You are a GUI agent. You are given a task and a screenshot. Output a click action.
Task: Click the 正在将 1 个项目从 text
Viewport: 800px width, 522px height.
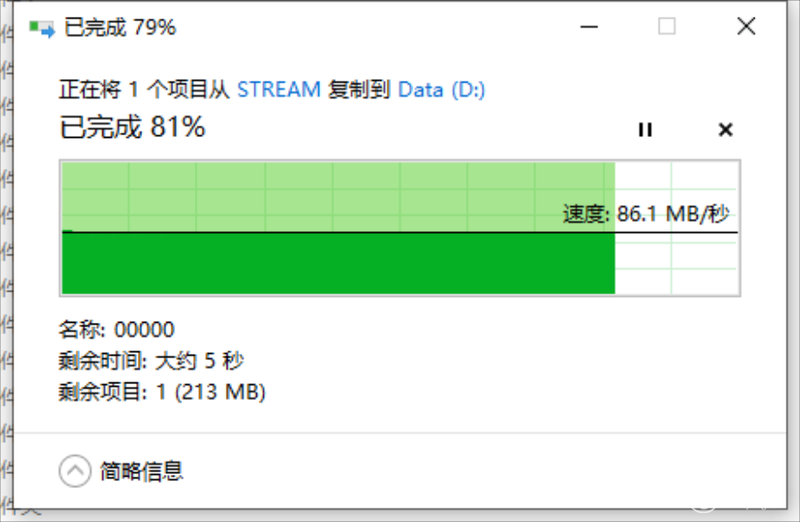tap(144, 90)
